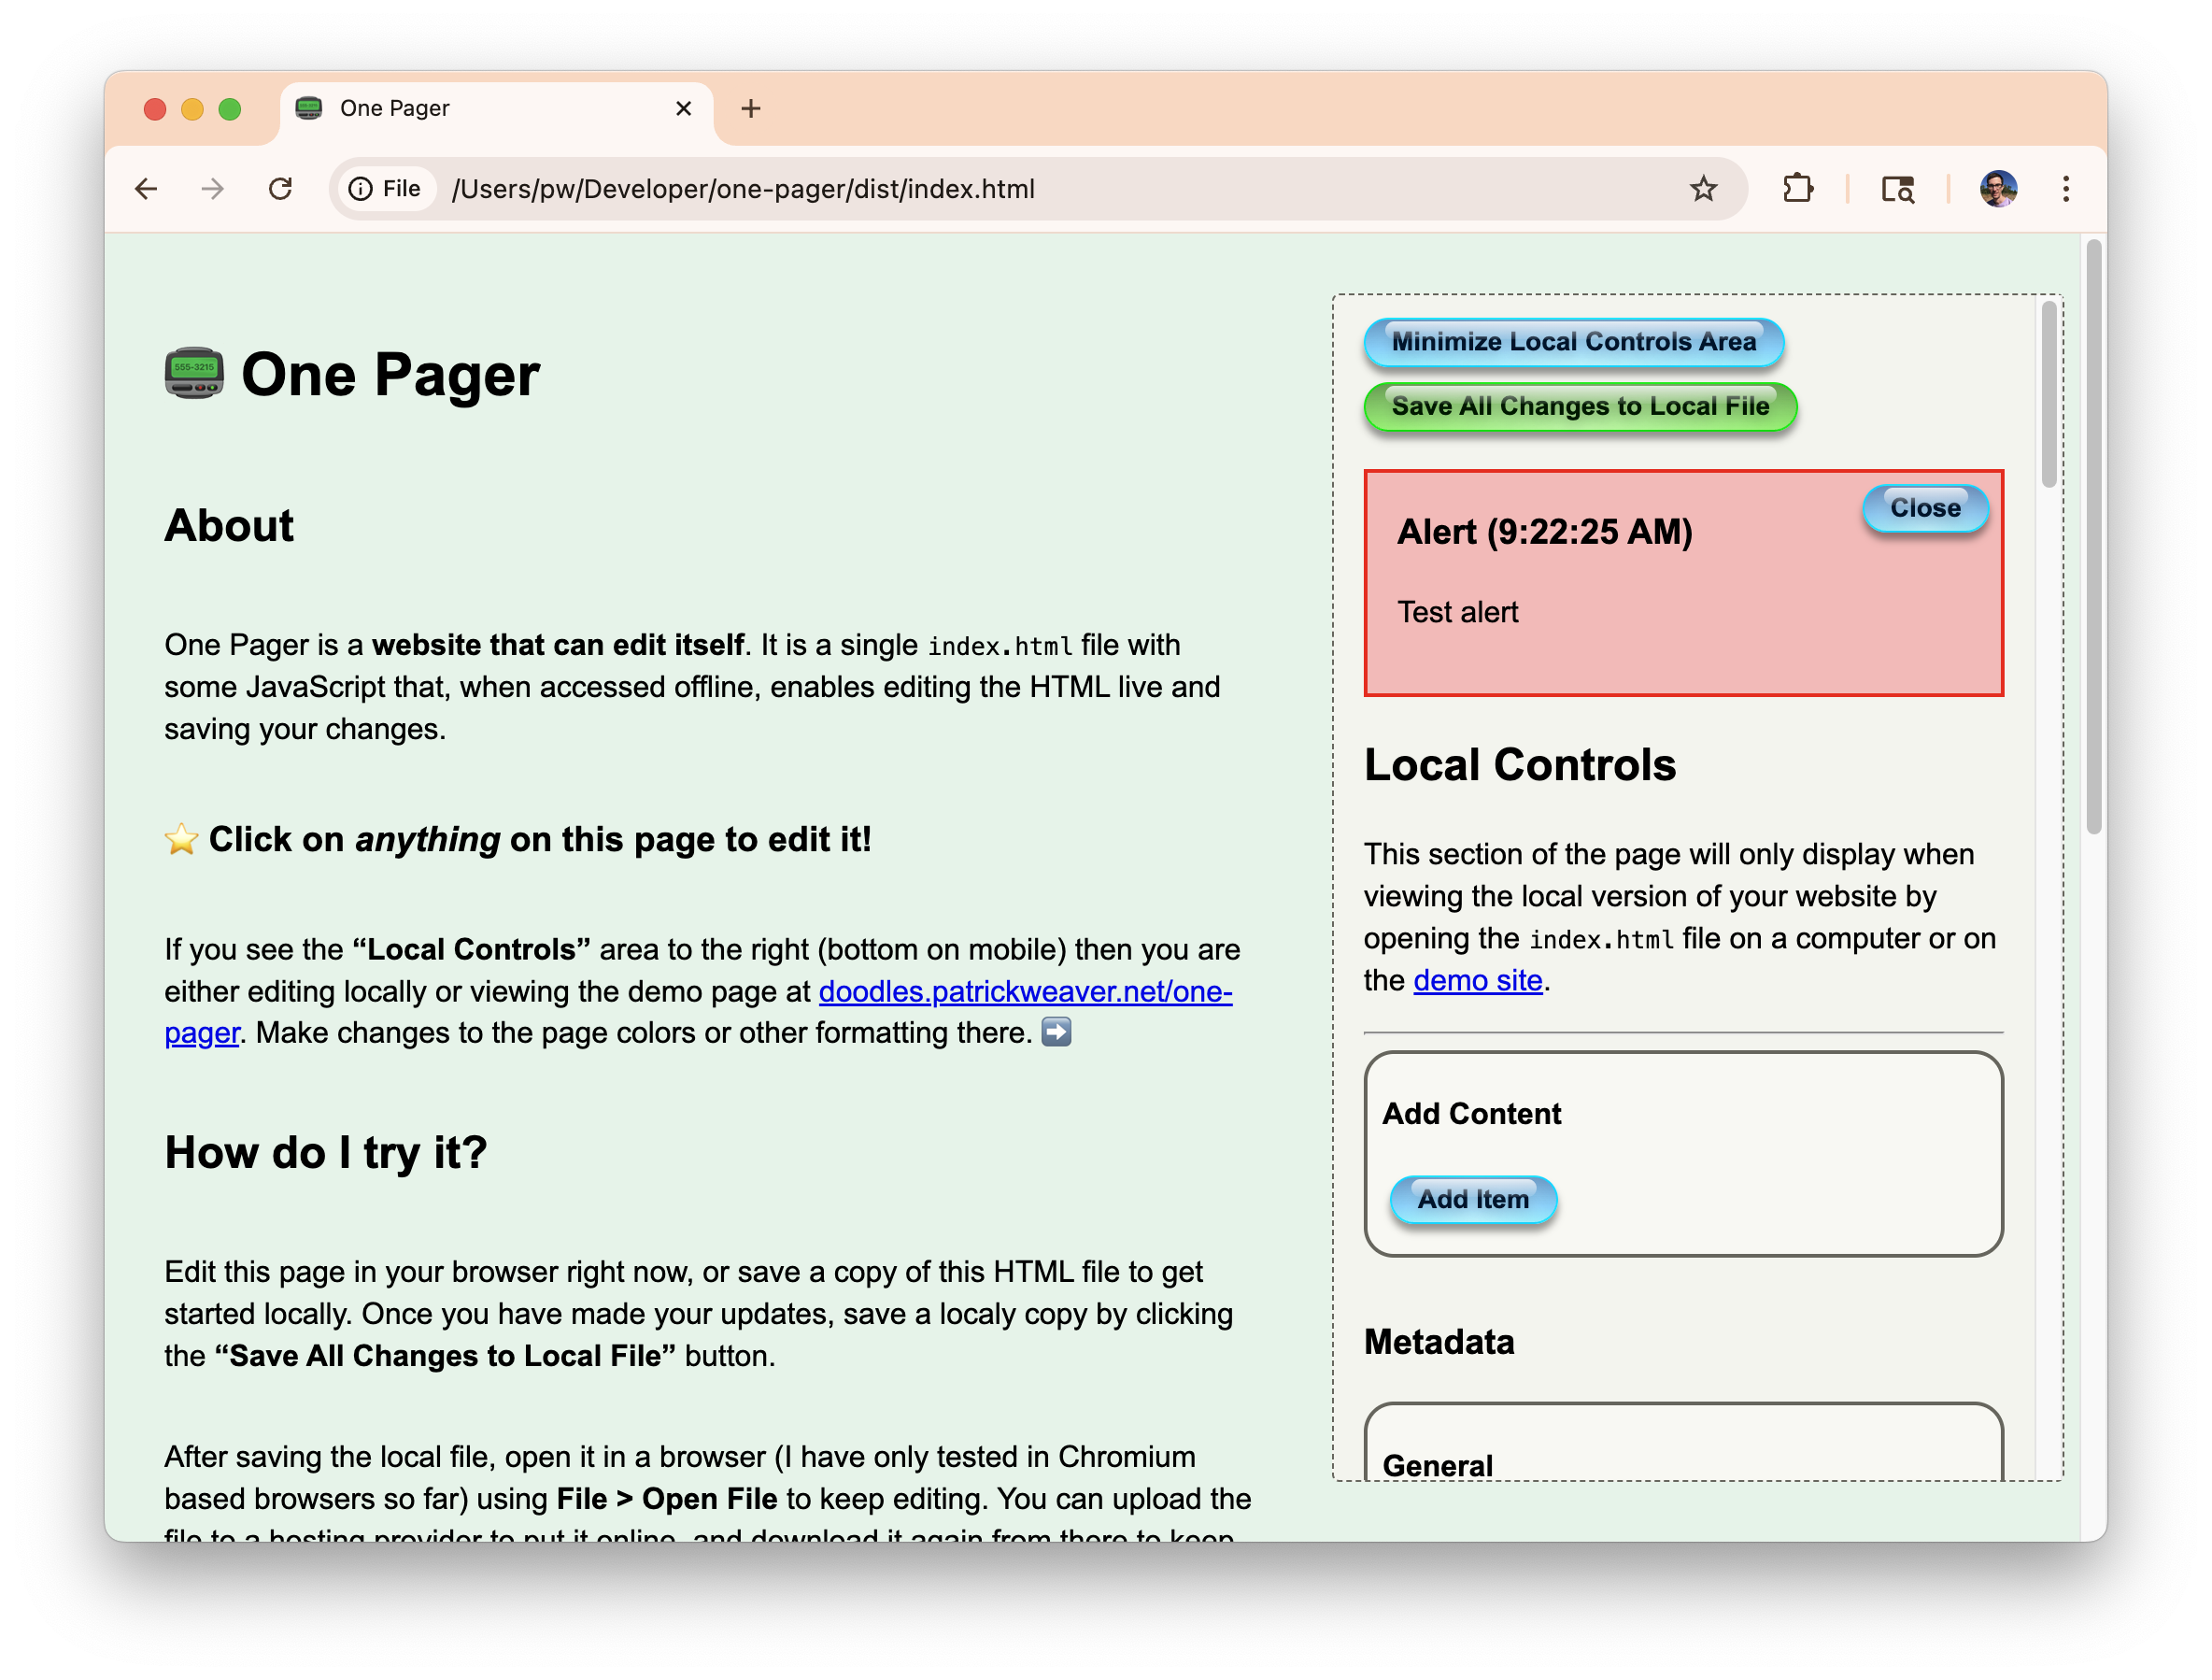Image resolution: width=2212 pixels, height=1680 pixels.
Task: Open the Chrome three-dot menu
Action: [2065, 188]
